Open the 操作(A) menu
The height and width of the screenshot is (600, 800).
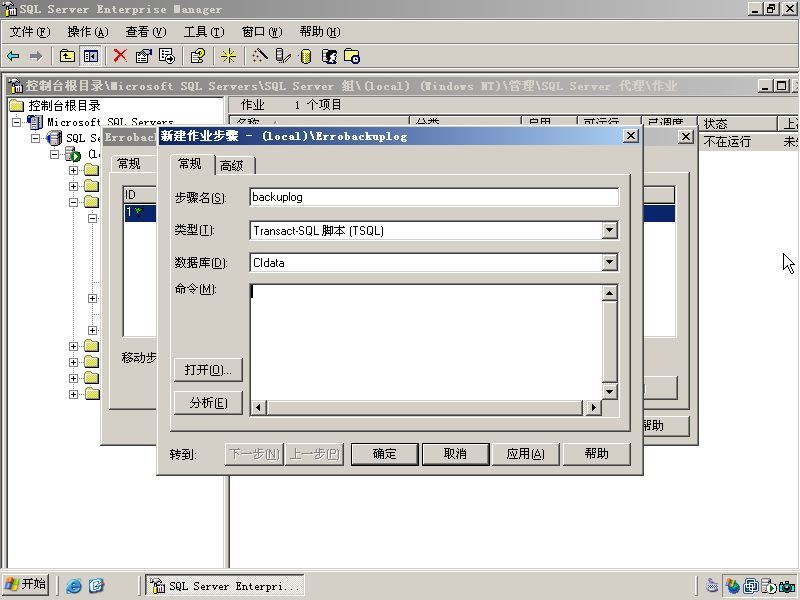coord(88,32)
